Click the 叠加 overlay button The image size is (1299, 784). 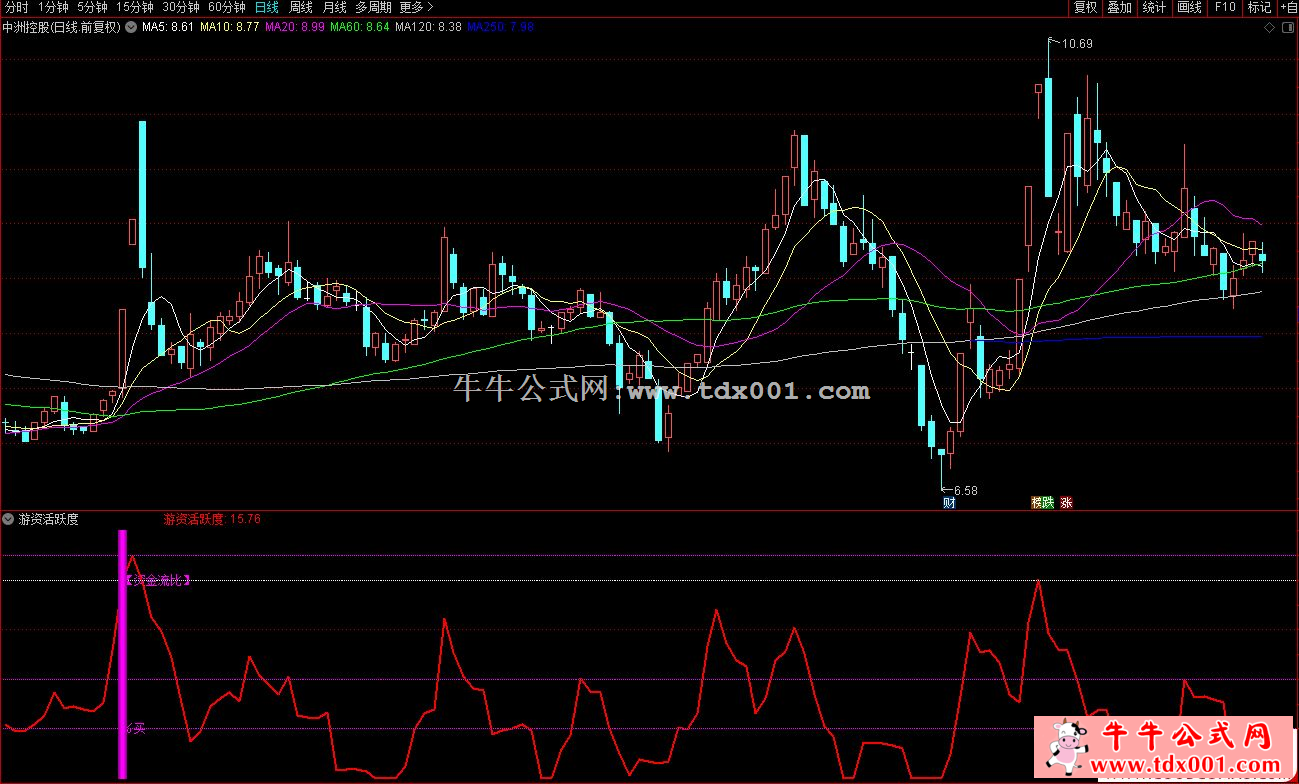1119,8
